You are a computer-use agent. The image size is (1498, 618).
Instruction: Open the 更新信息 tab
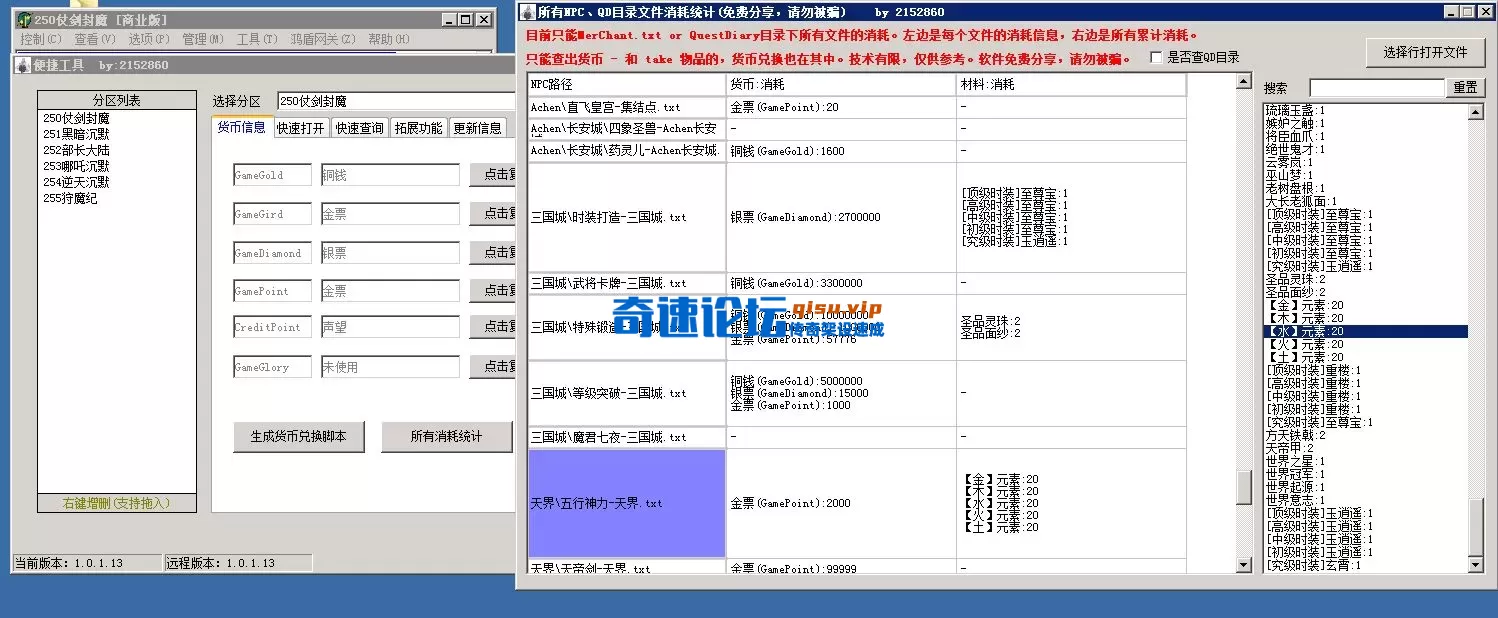pos(477,127)
